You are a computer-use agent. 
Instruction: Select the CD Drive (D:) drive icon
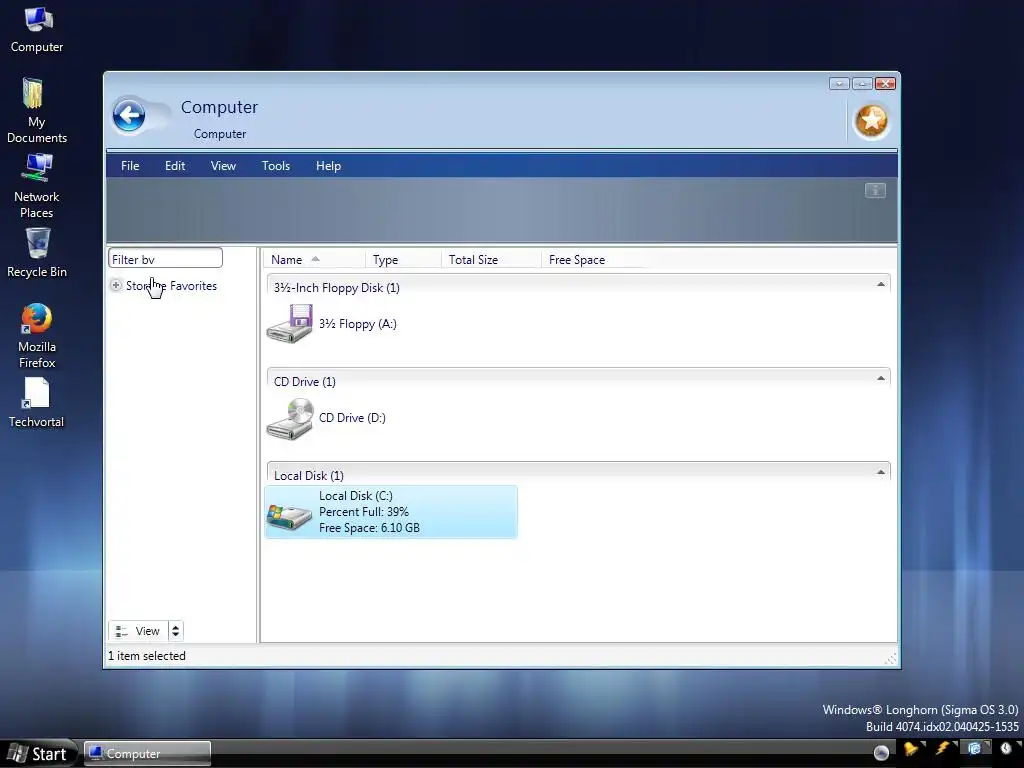(290, 419)
